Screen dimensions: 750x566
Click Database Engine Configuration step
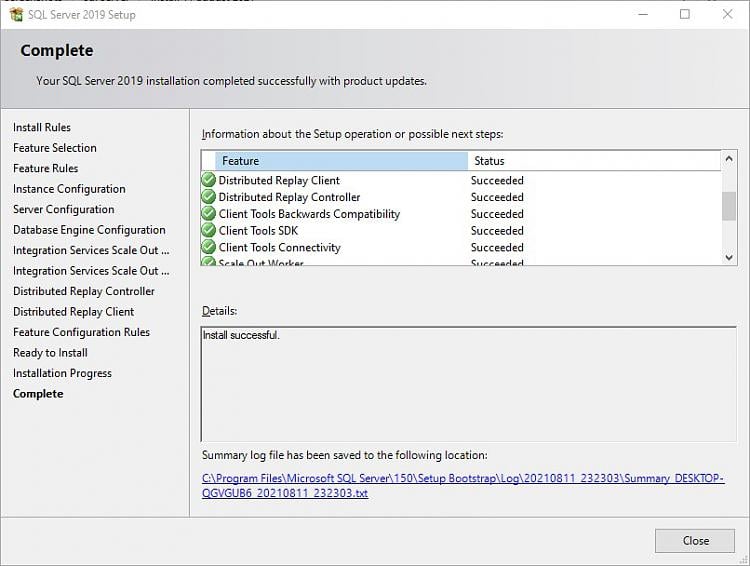(89, 230)
